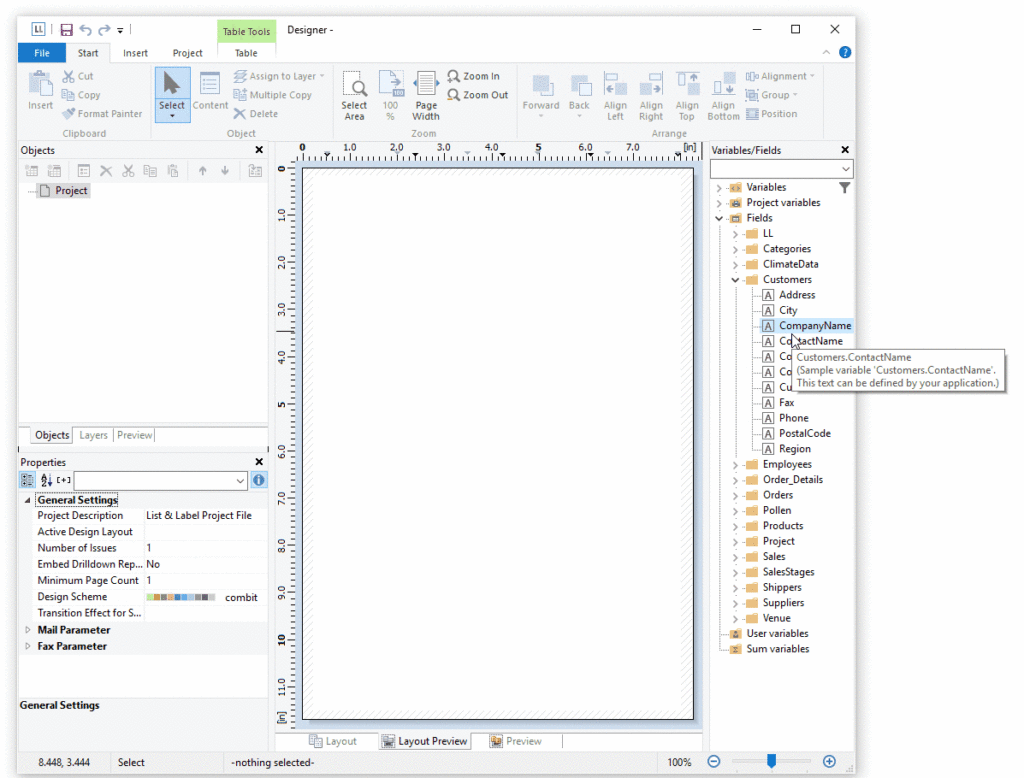Image resolution: width=1024 pixels, height=778 pixels.
Task: Choose the Select tool in the ribbon
Action: coord(172,95)
